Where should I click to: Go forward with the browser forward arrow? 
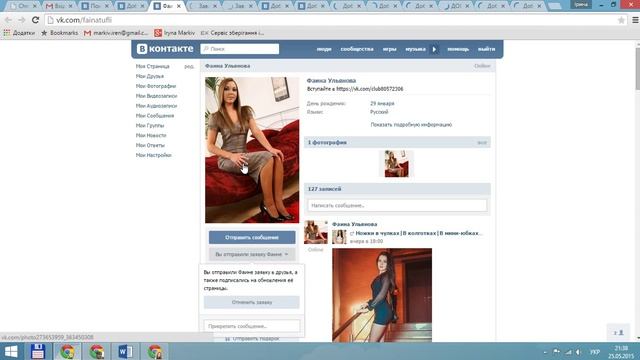point(22,20)
